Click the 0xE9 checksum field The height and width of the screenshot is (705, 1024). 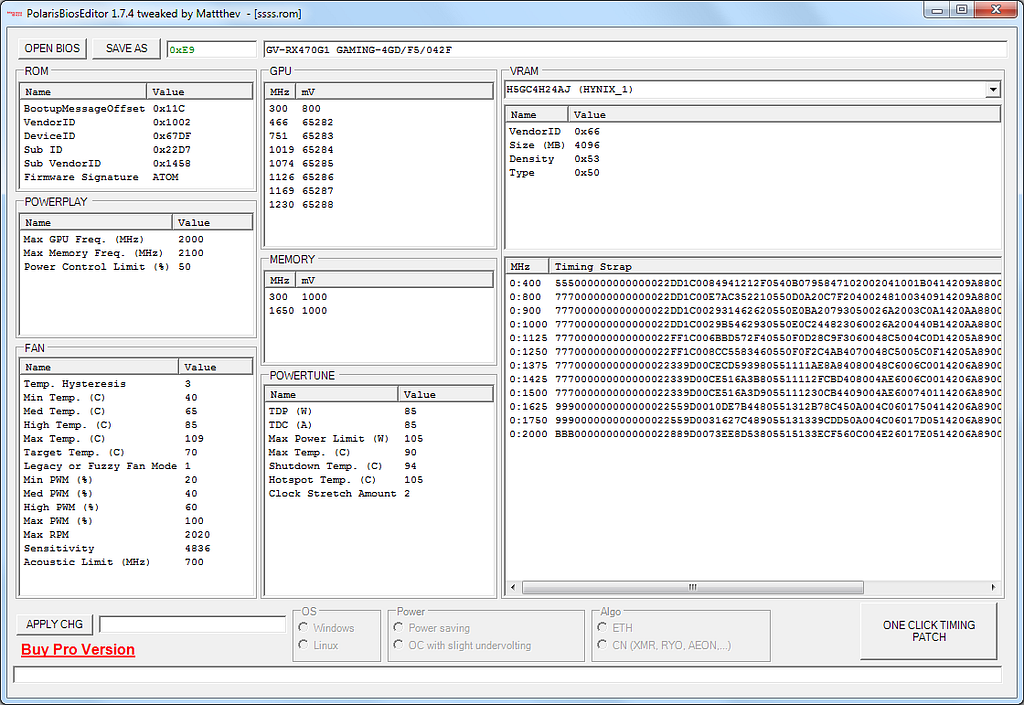211,49
